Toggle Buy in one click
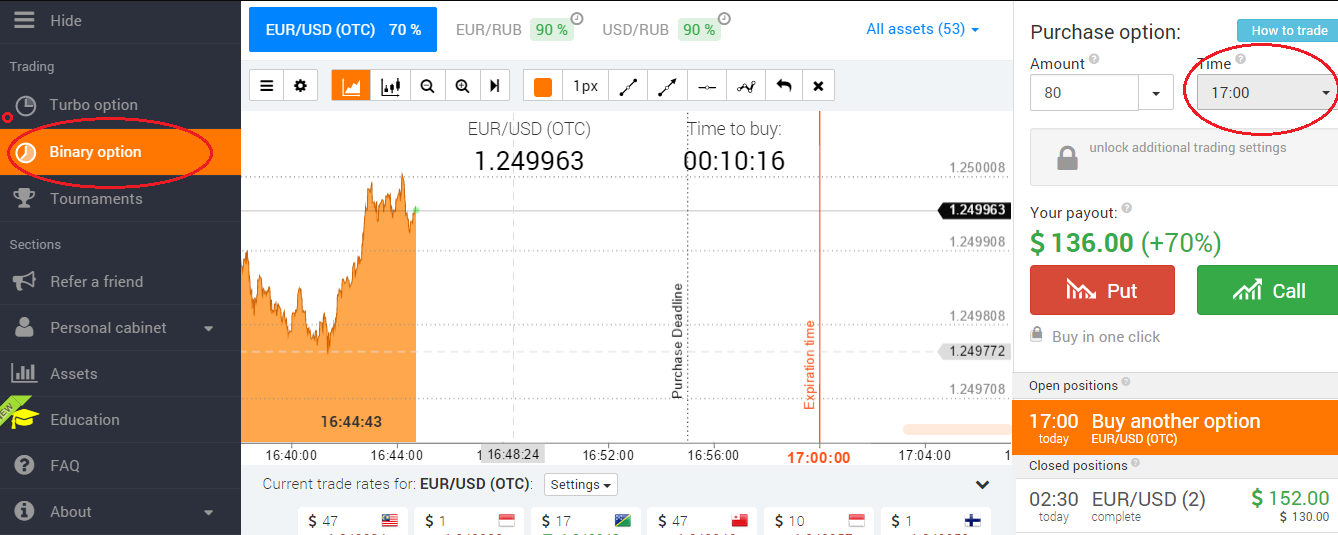Screen dimensions: 1338x535 (x=1095, y=337)
